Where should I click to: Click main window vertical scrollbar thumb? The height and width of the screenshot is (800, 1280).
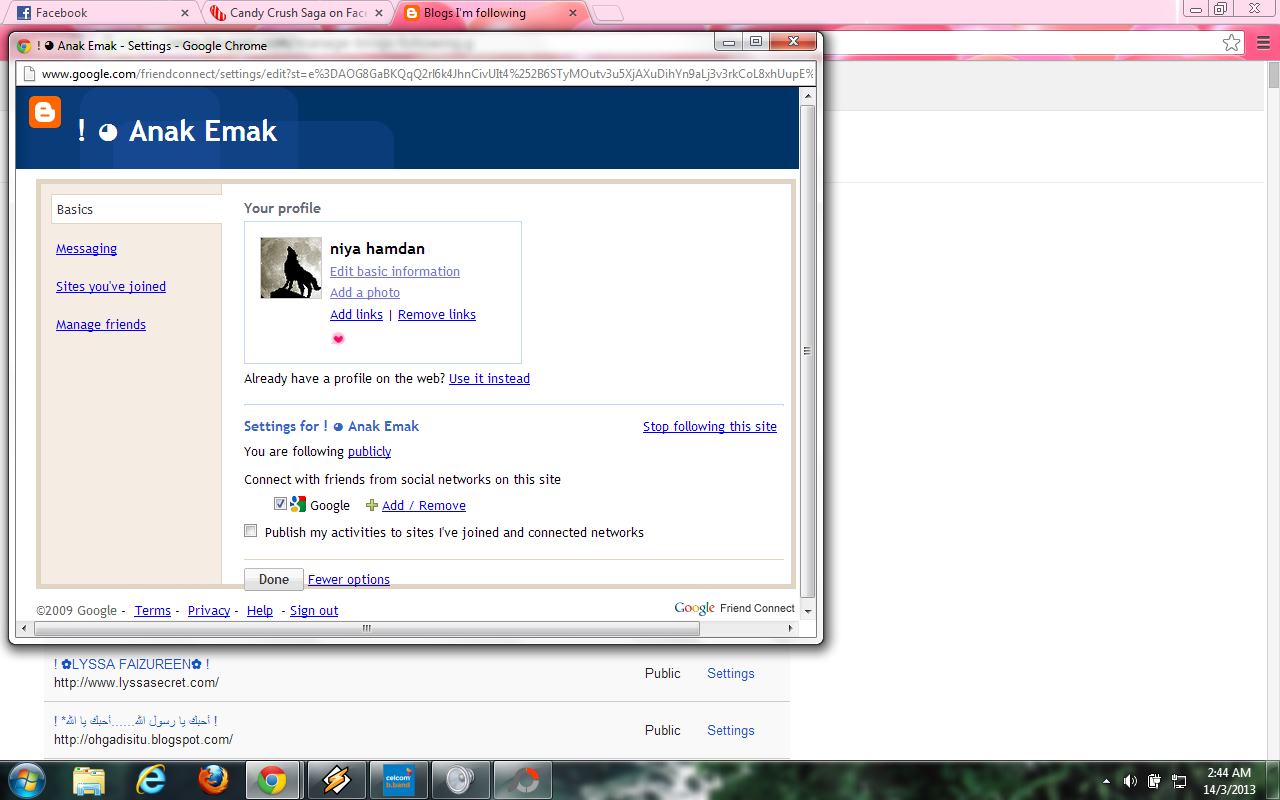pos(1274,75)
